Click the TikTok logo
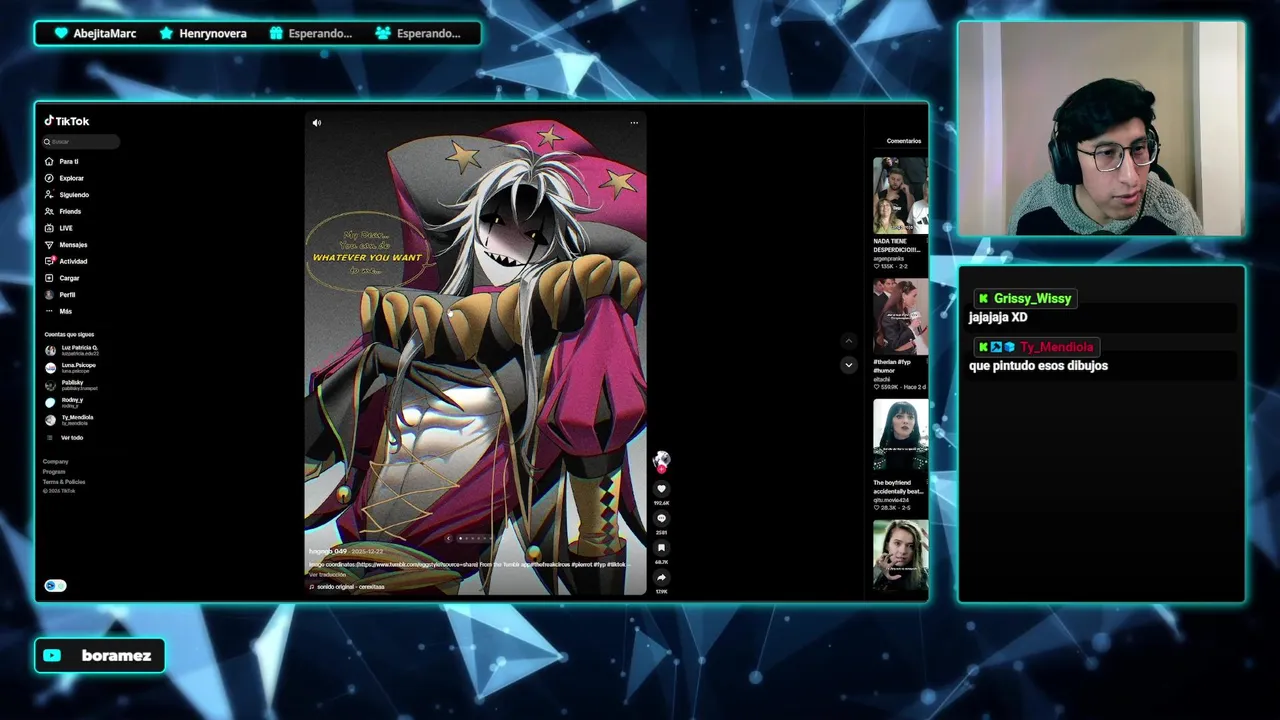The height and width of the screenshot is (720, 1280). (x=67, y=121)
